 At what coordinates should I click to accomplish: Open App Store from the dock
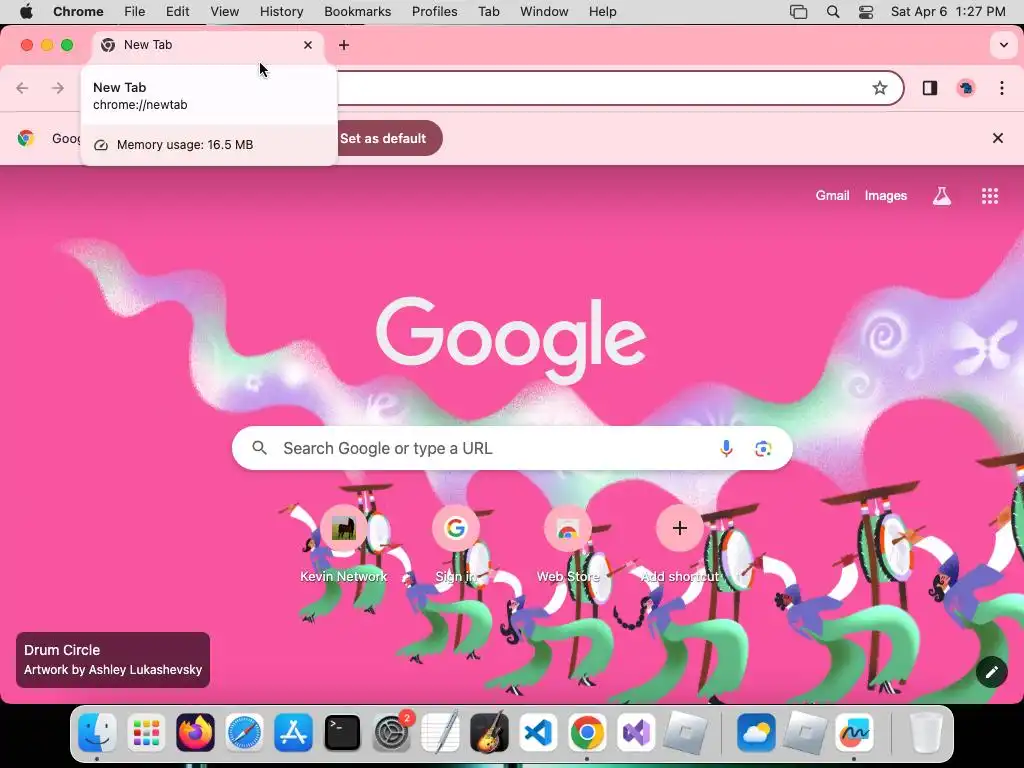(293, 732)
